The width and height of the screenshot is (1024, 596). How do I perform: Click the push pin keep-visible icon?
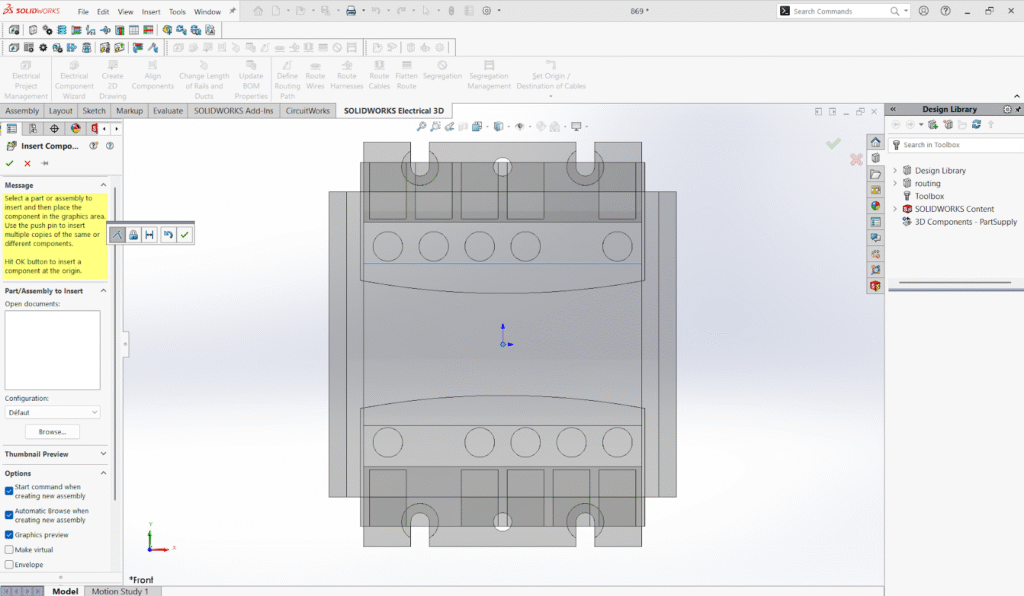coord(45,163)
